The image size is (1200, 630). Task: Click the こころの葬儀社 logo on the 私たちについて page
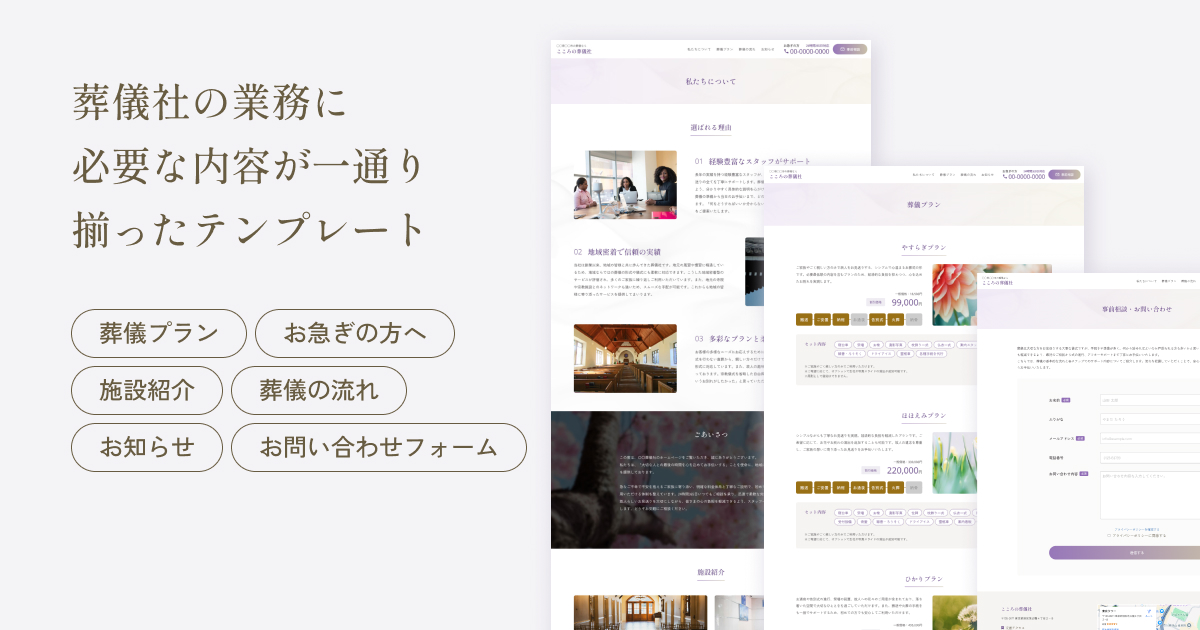click(x=573, y=49)
